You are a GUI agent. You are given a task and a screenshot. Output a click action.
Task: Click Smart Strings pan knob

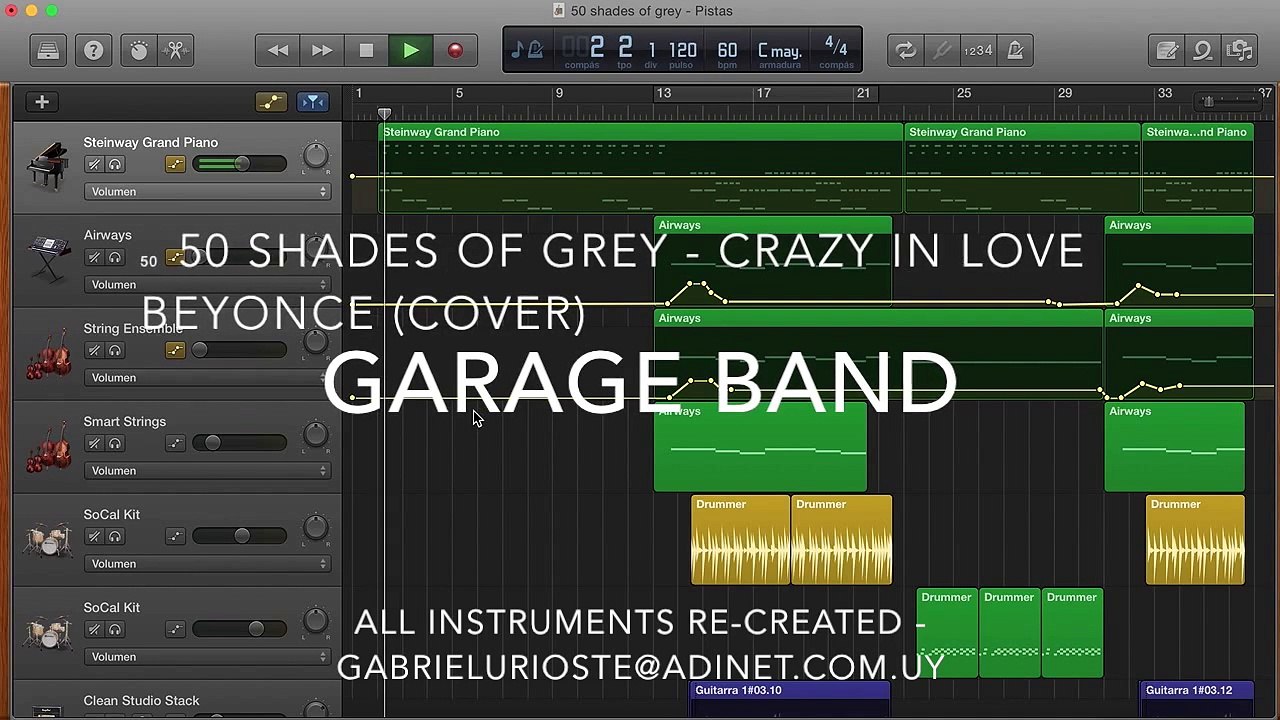(315, 434)
